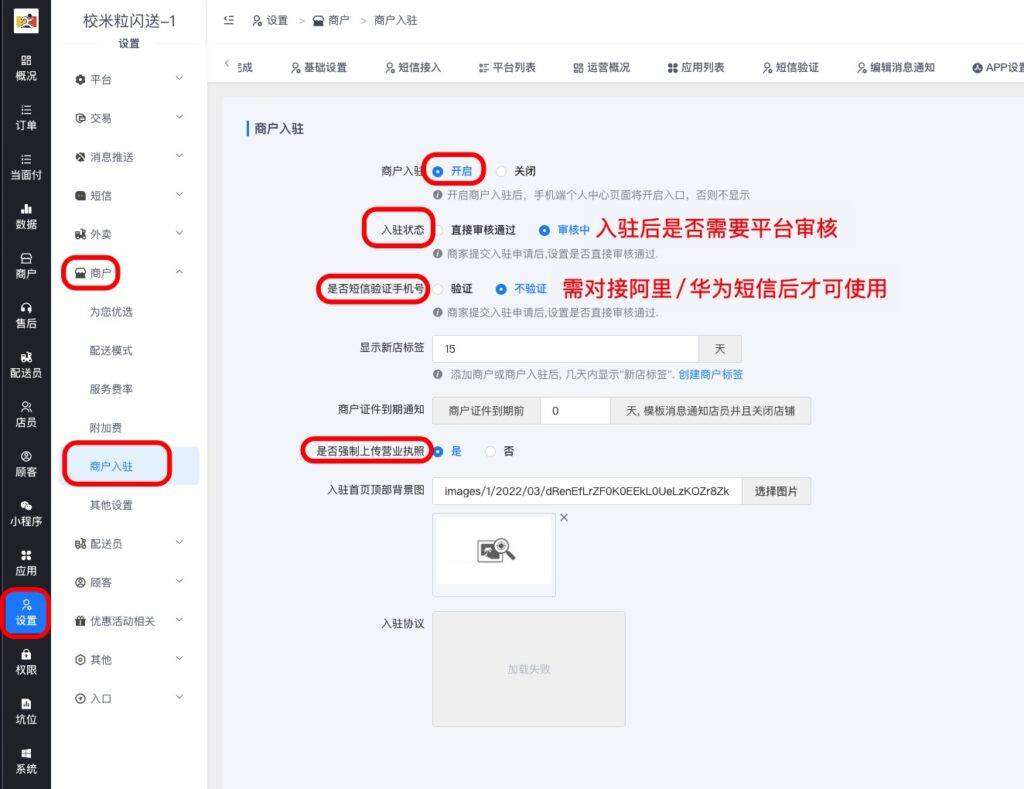Remove uploaded background image with X icon

[563, 518]
